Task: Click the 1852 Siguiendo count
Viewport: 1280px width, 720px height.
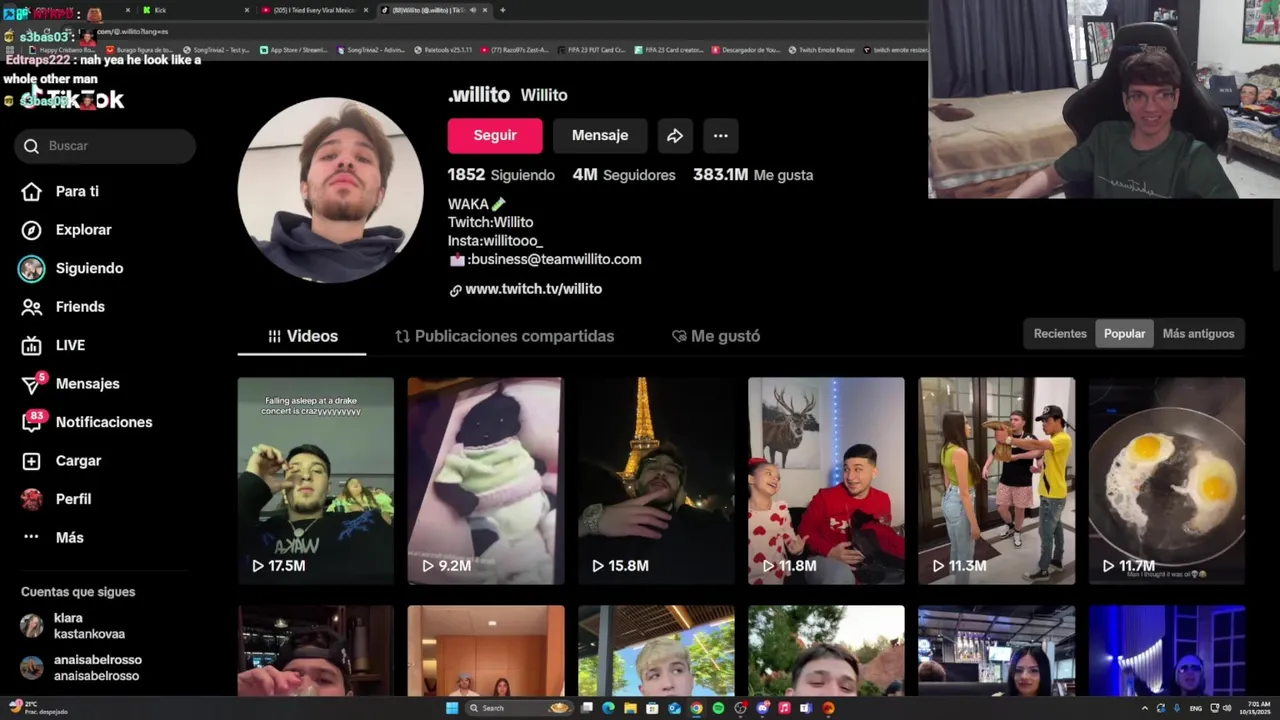Action: (x=501, y=175)
